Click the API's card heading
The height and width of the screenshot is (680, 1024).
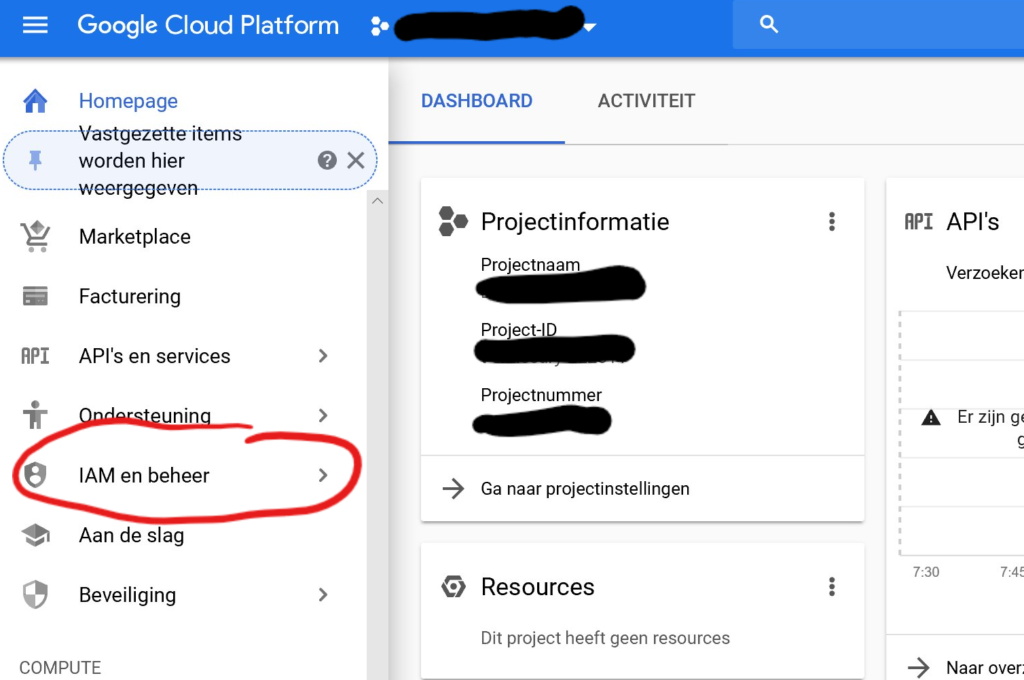point(972,222)
